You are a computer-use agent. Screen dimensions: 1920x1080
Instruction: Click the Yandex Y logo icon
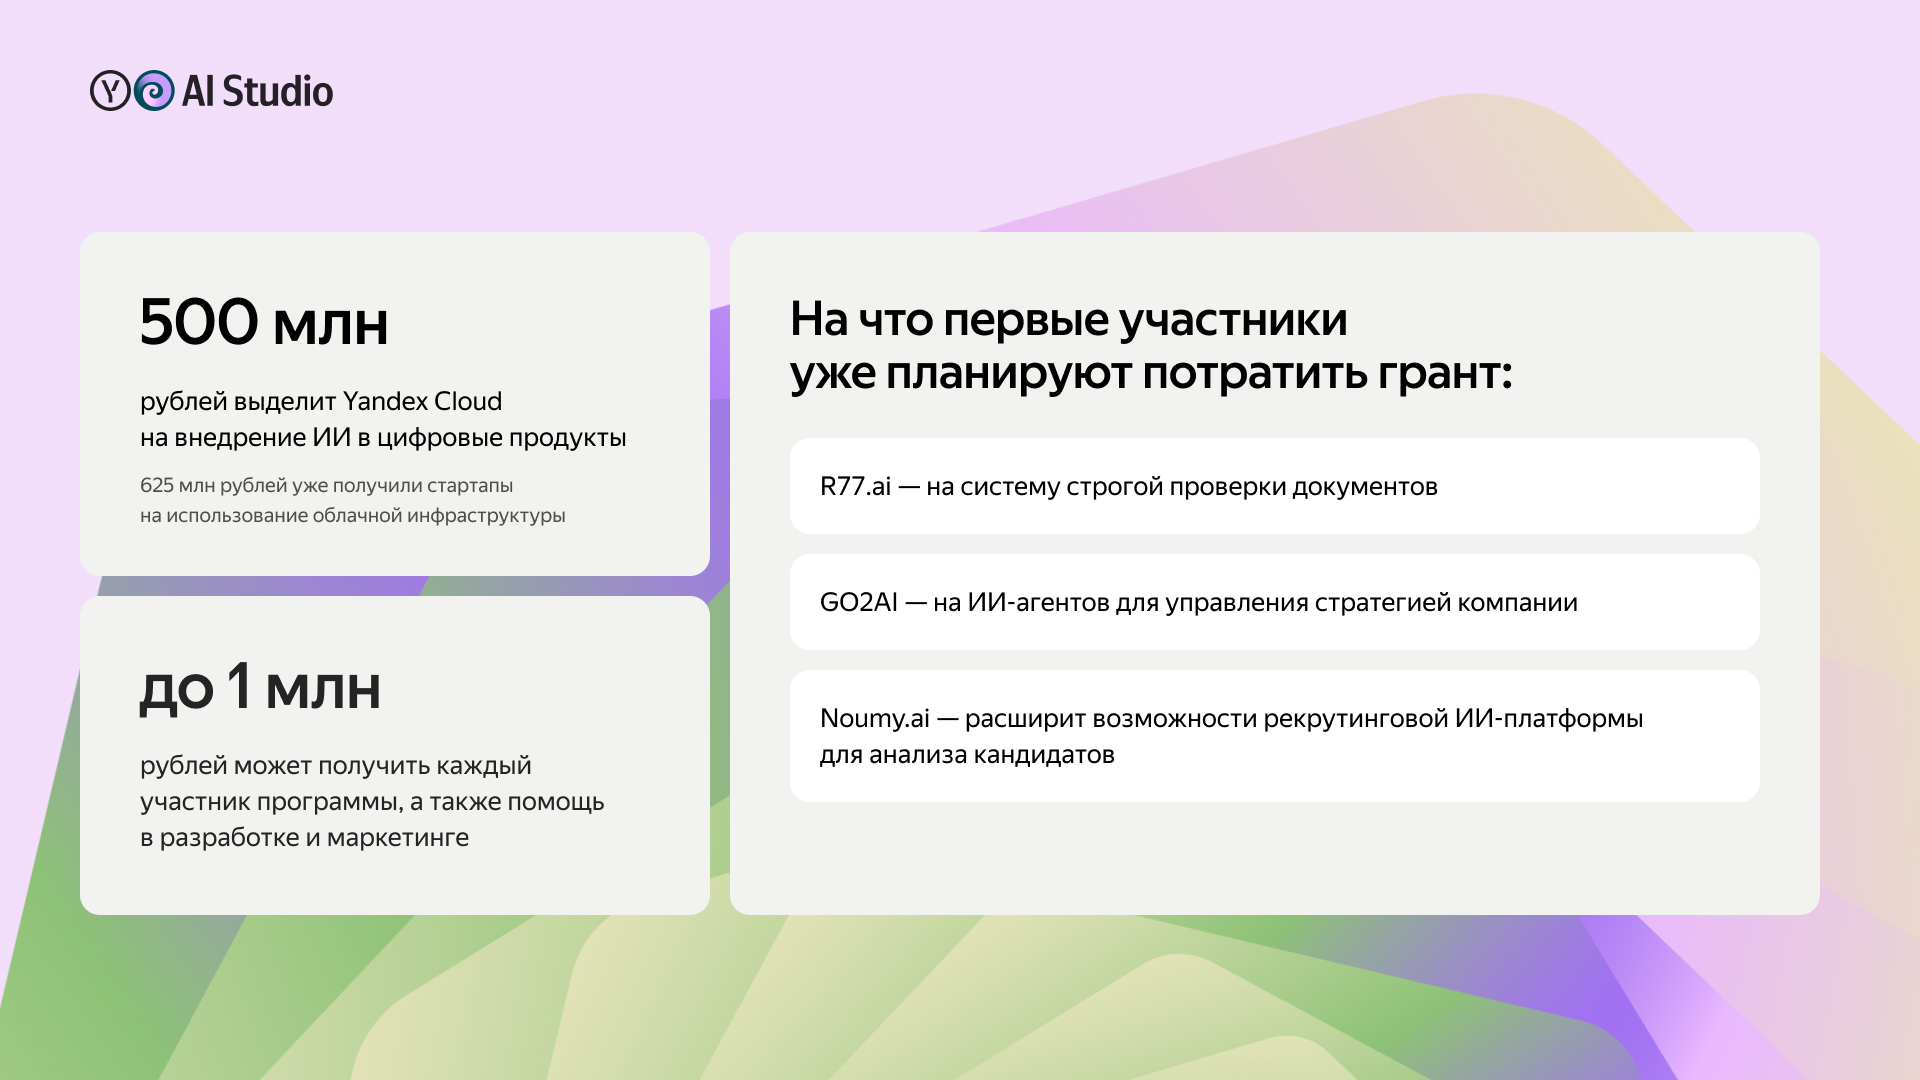click(109, 91)
